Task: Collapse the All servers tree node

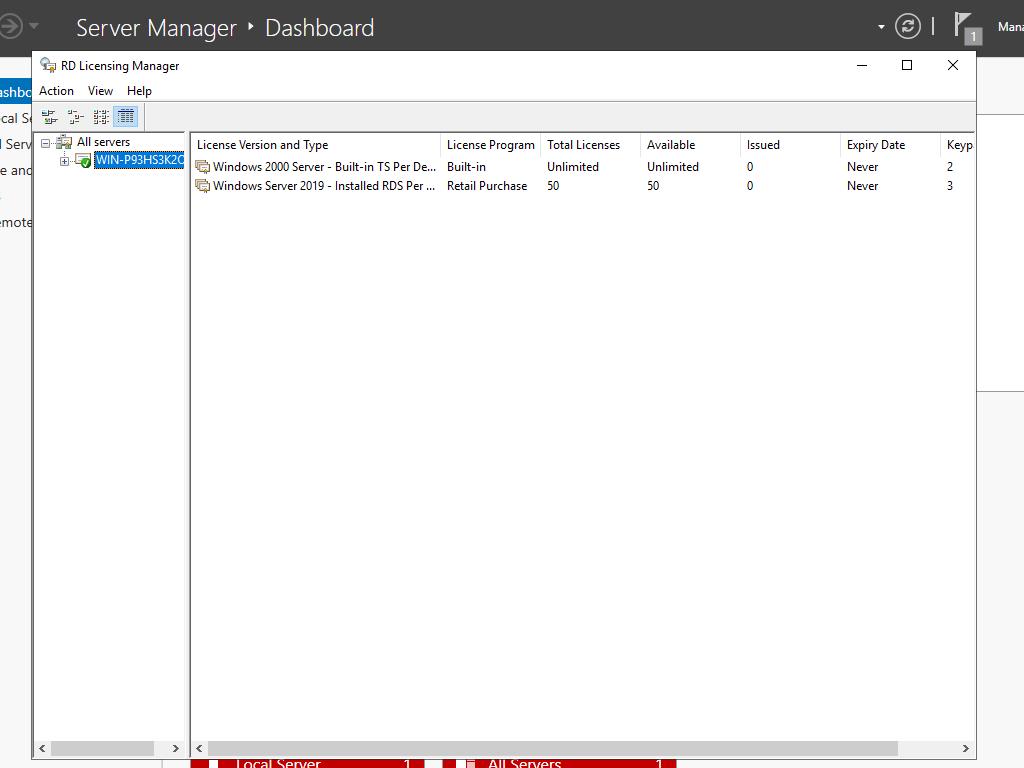Action: [x=46, y=142]
